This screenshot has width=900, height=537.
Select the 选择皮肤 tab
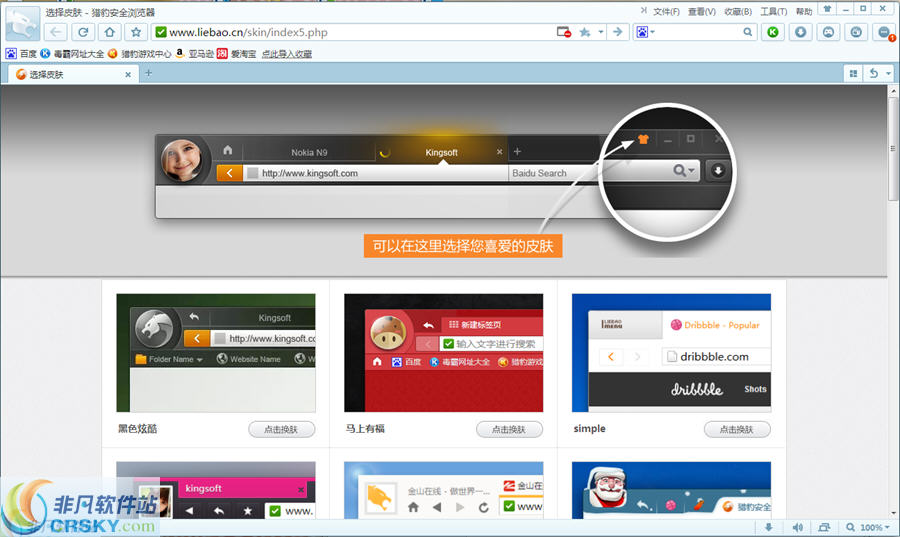pos(71,74)
